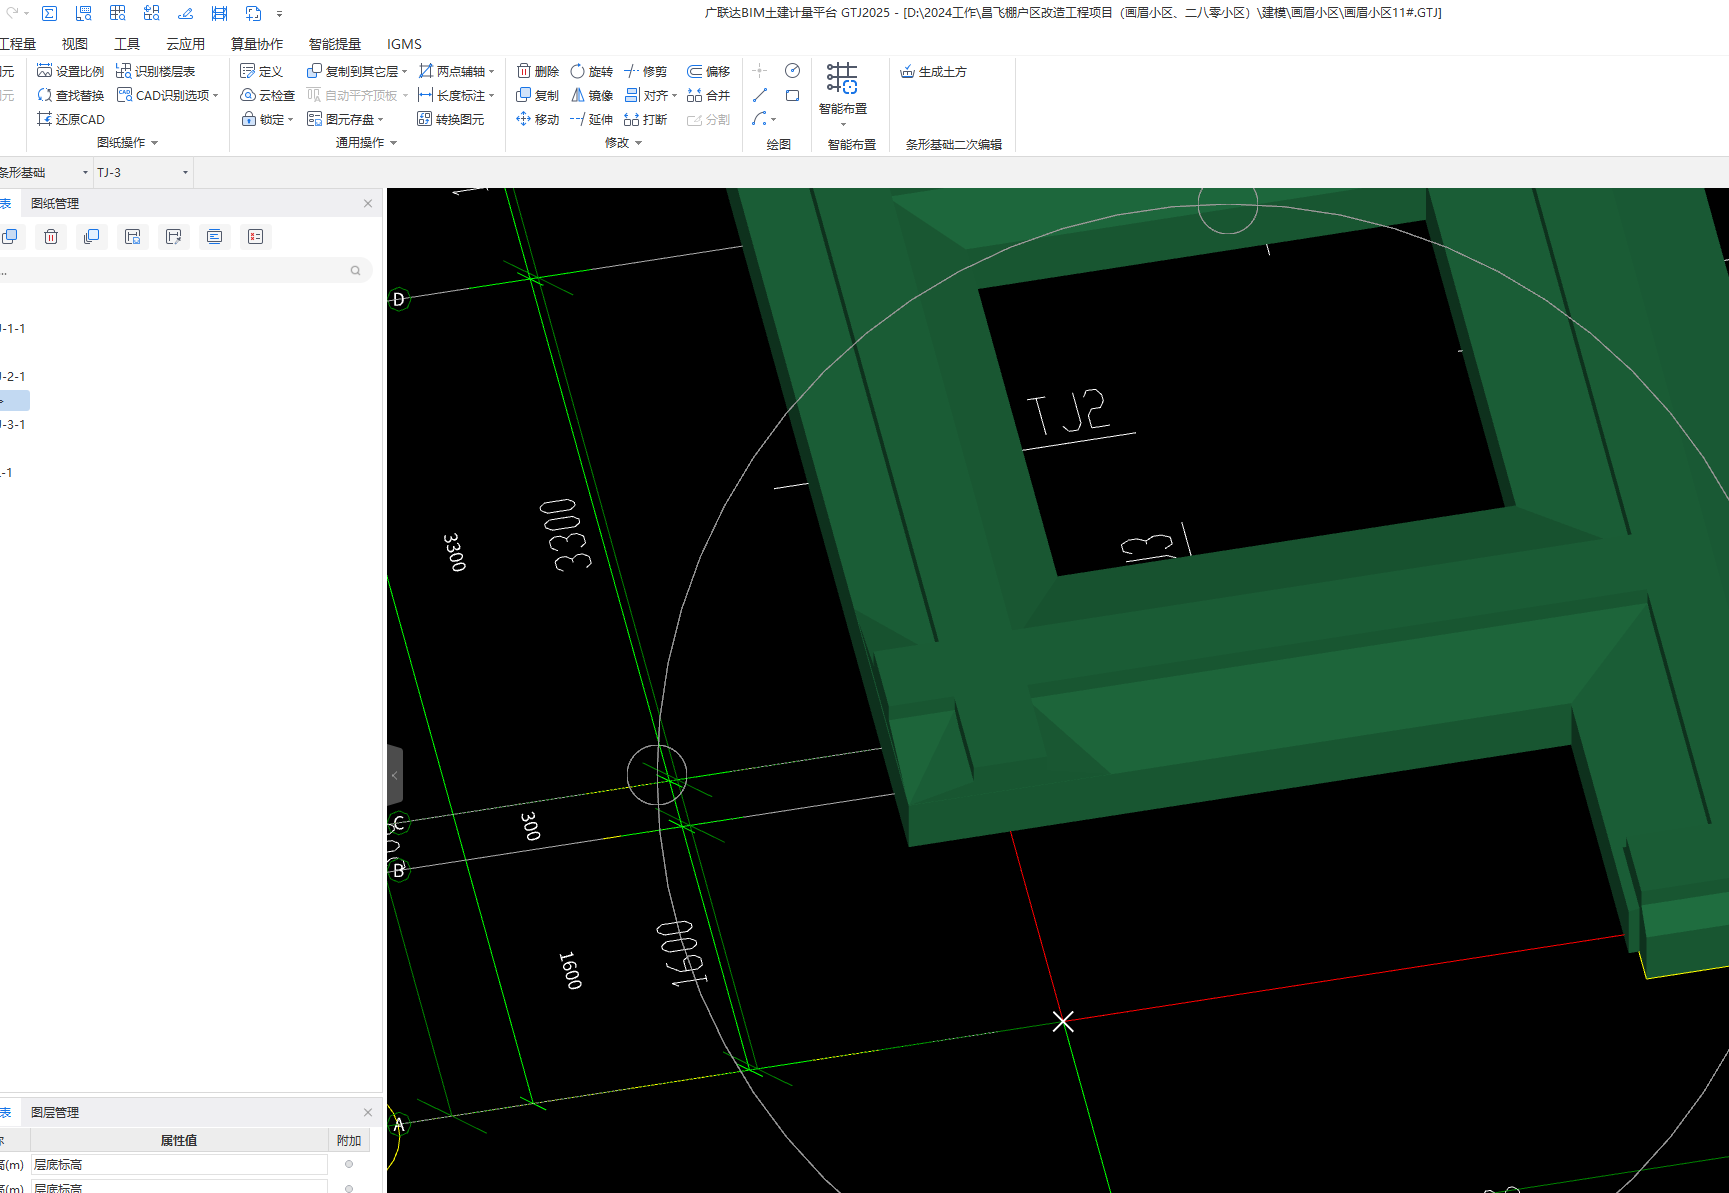The width and height of the screenshot is (1729, 1193).
Task: Select the 合并 merge tool
Action: (708, 95)
